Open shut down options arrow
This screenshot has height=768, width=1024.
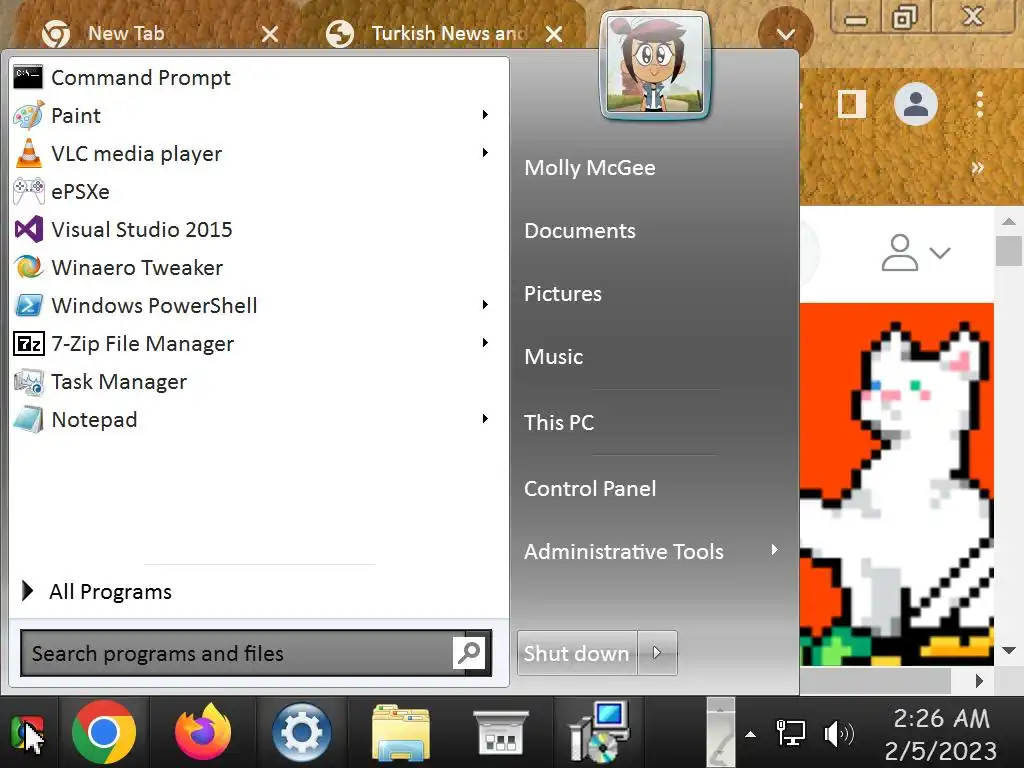[657, 652]
